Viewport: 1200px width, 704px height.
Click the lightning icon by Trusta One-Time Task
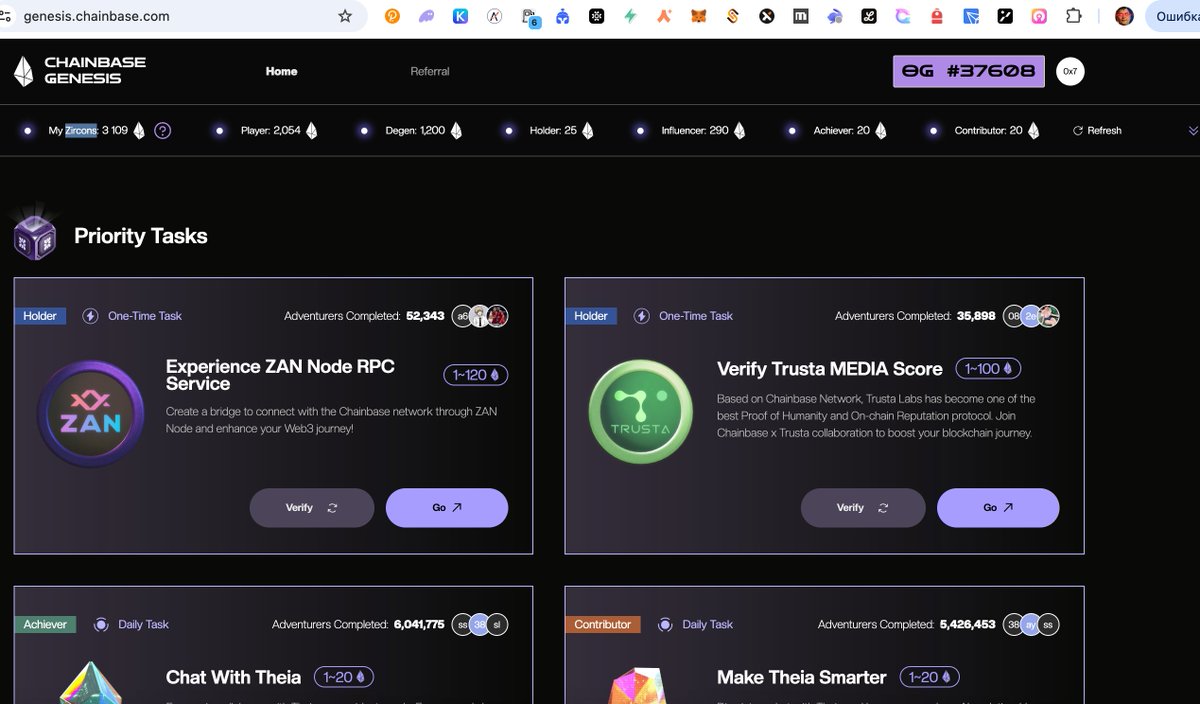click(641, 316)
